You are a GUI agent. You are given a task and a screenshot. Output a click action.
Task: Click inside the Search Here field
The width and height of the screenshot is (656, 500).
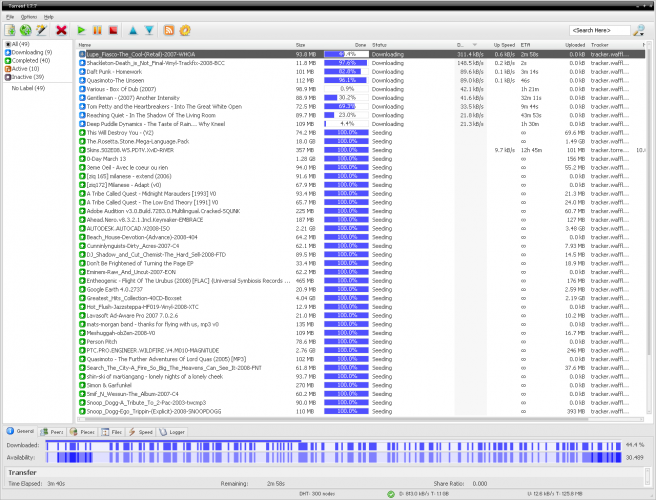coord(598,31)
